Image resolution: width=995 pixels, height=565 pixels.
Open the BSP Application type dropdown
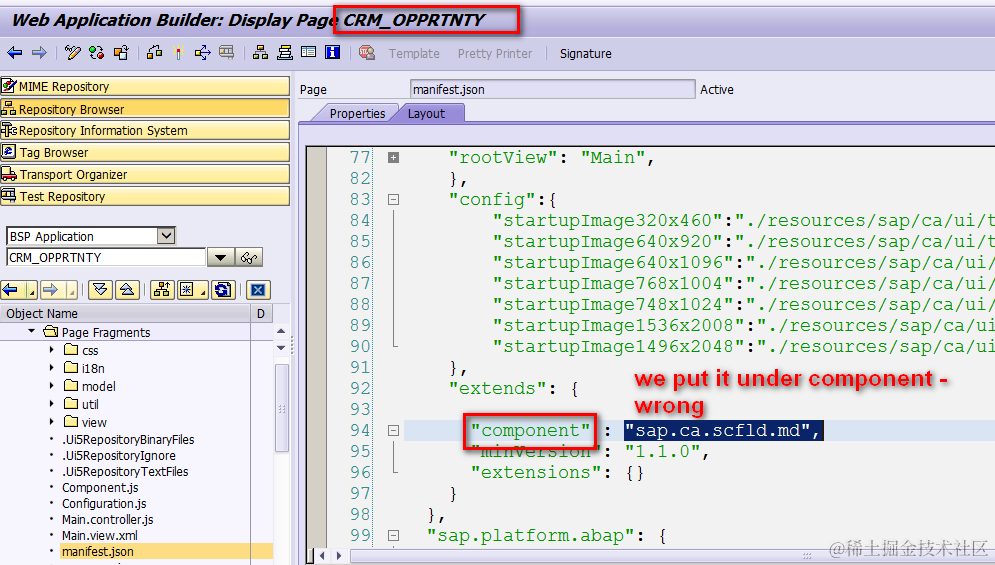[166, 236]
